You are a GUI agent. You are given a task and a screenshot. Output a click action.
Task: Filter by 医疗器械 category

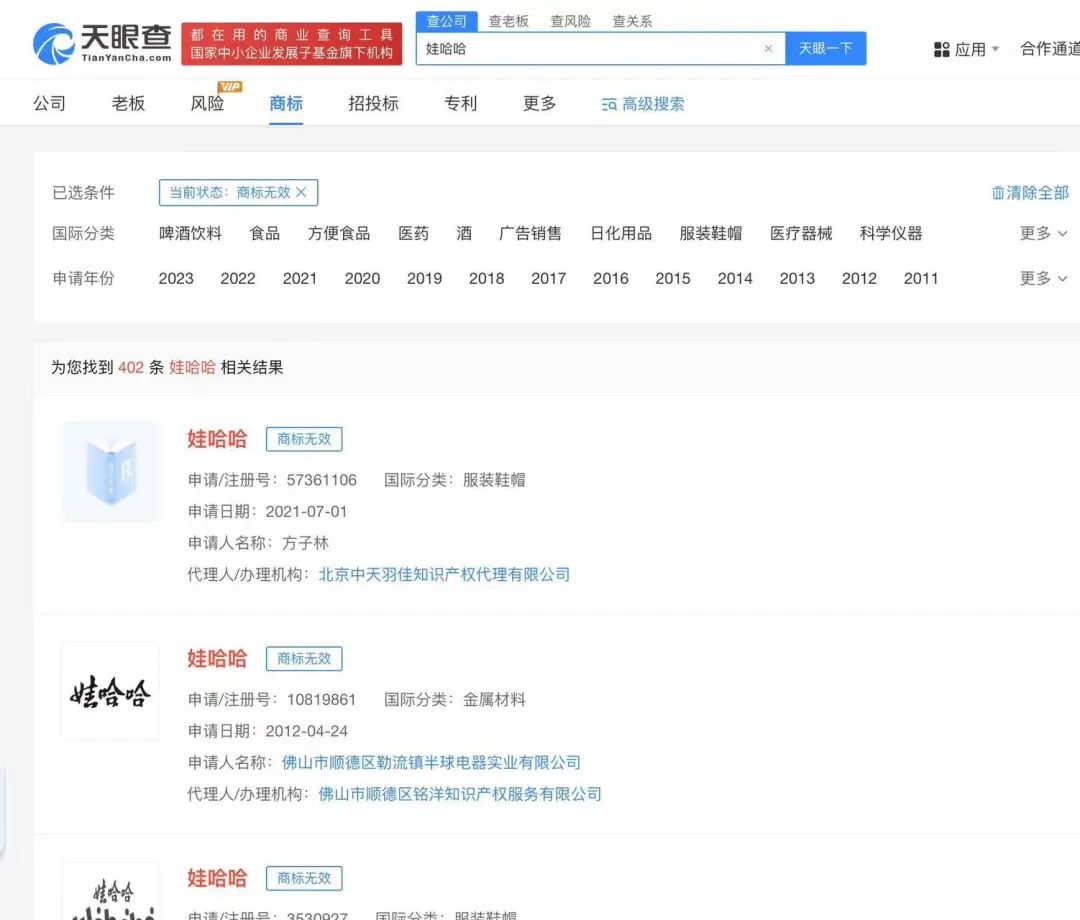coord(801,233)
